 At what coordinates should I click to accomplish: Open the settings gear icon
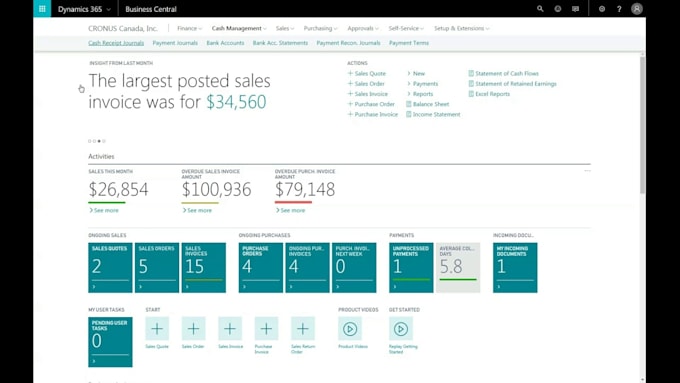[602, 9]
